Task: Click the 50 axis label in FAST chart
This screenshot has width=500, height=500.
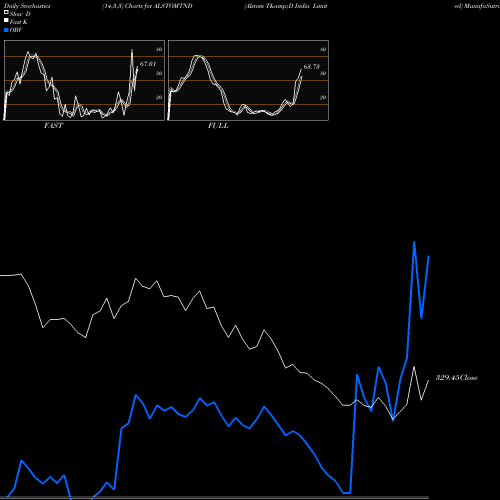Action: coord(159,73)
